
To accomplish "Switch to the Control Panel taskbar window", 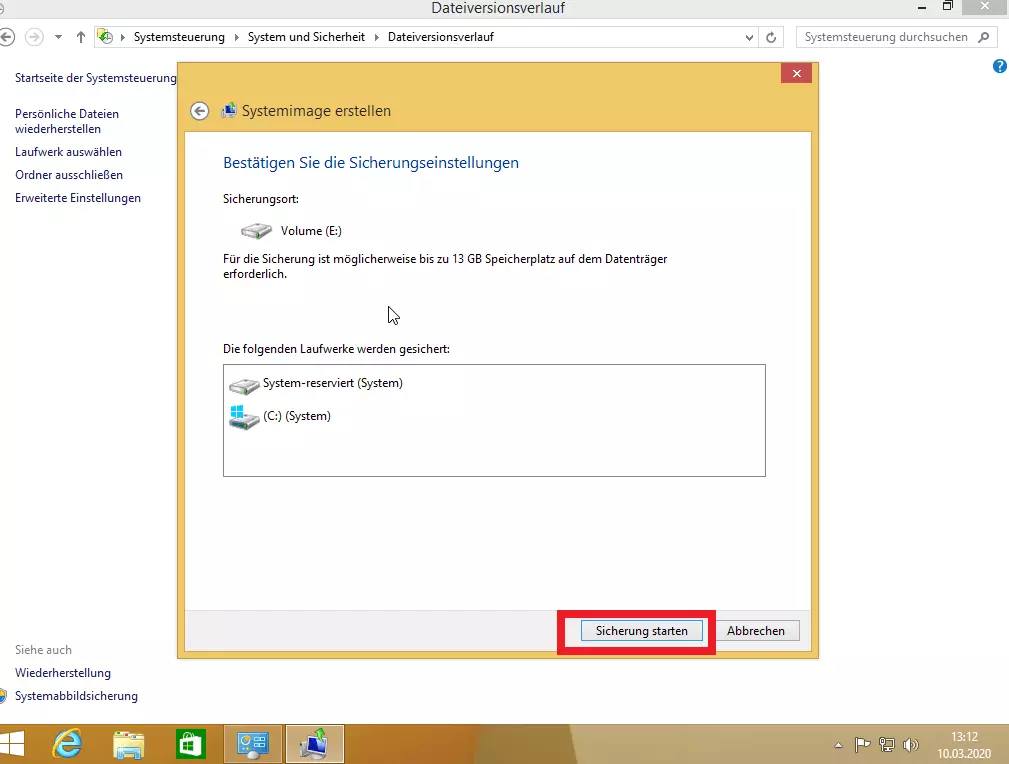I will [x=253, y=745].
